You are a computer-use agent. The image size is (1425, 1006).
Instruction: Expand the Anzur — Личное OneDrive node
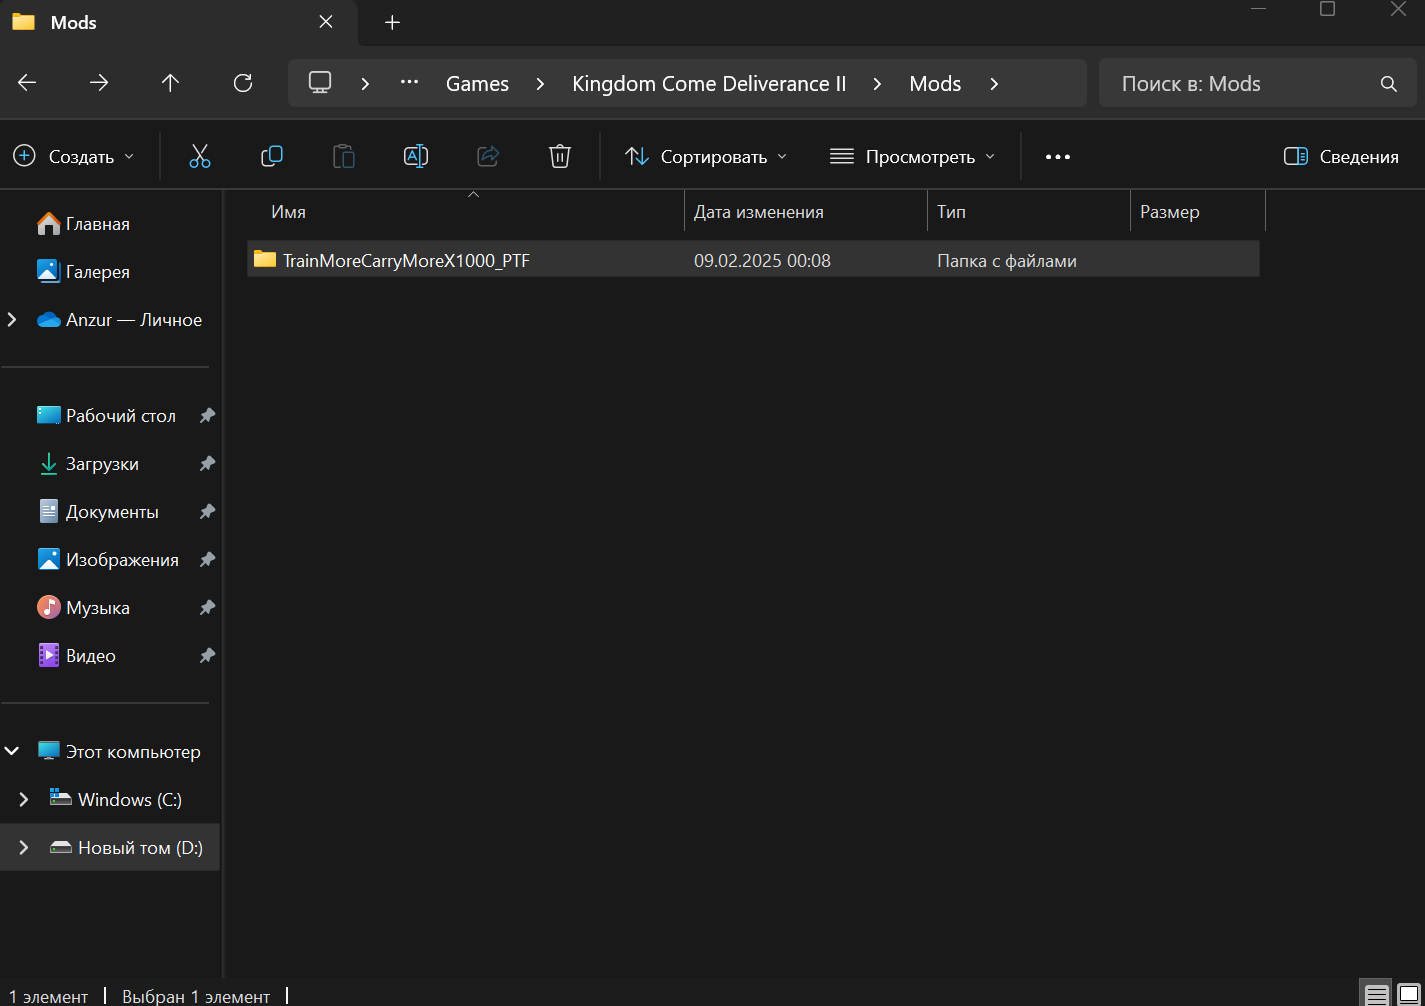[12, 320]
